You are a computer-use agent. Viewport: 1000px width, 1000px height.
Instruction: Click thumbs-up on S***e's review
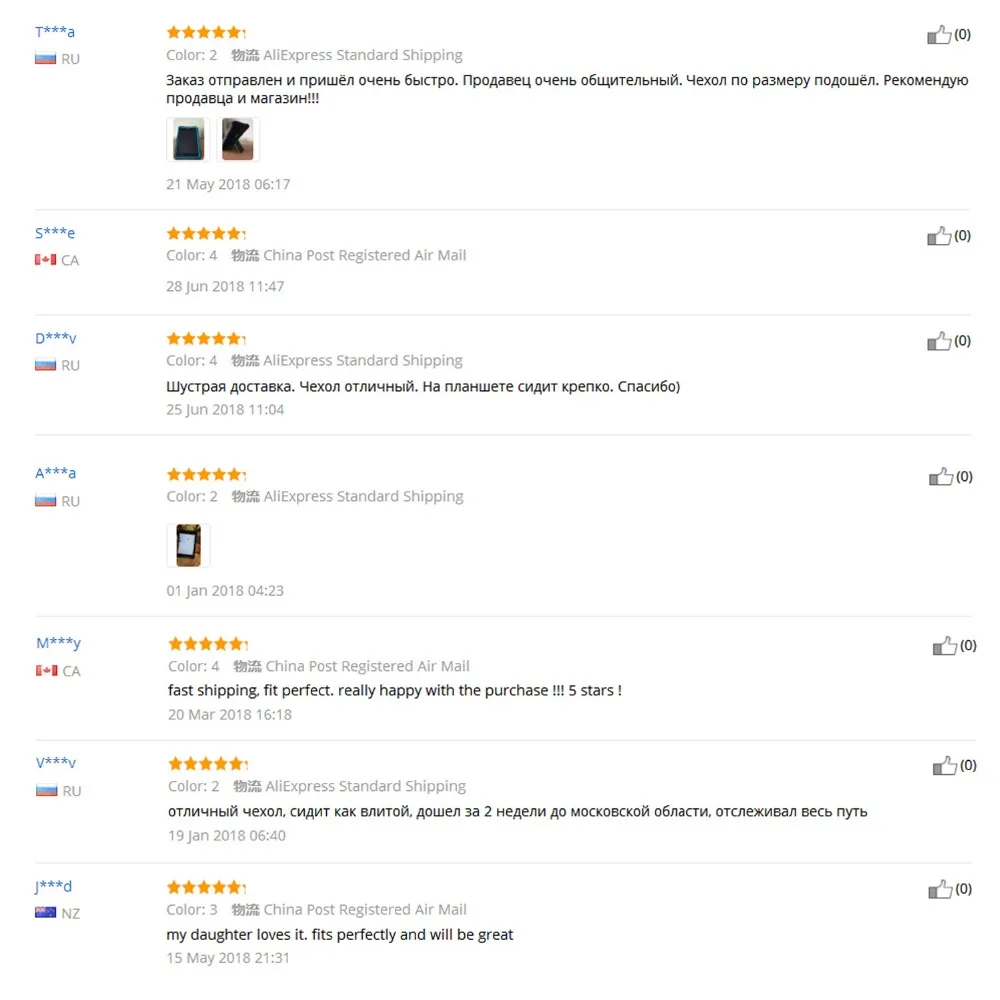939,236
